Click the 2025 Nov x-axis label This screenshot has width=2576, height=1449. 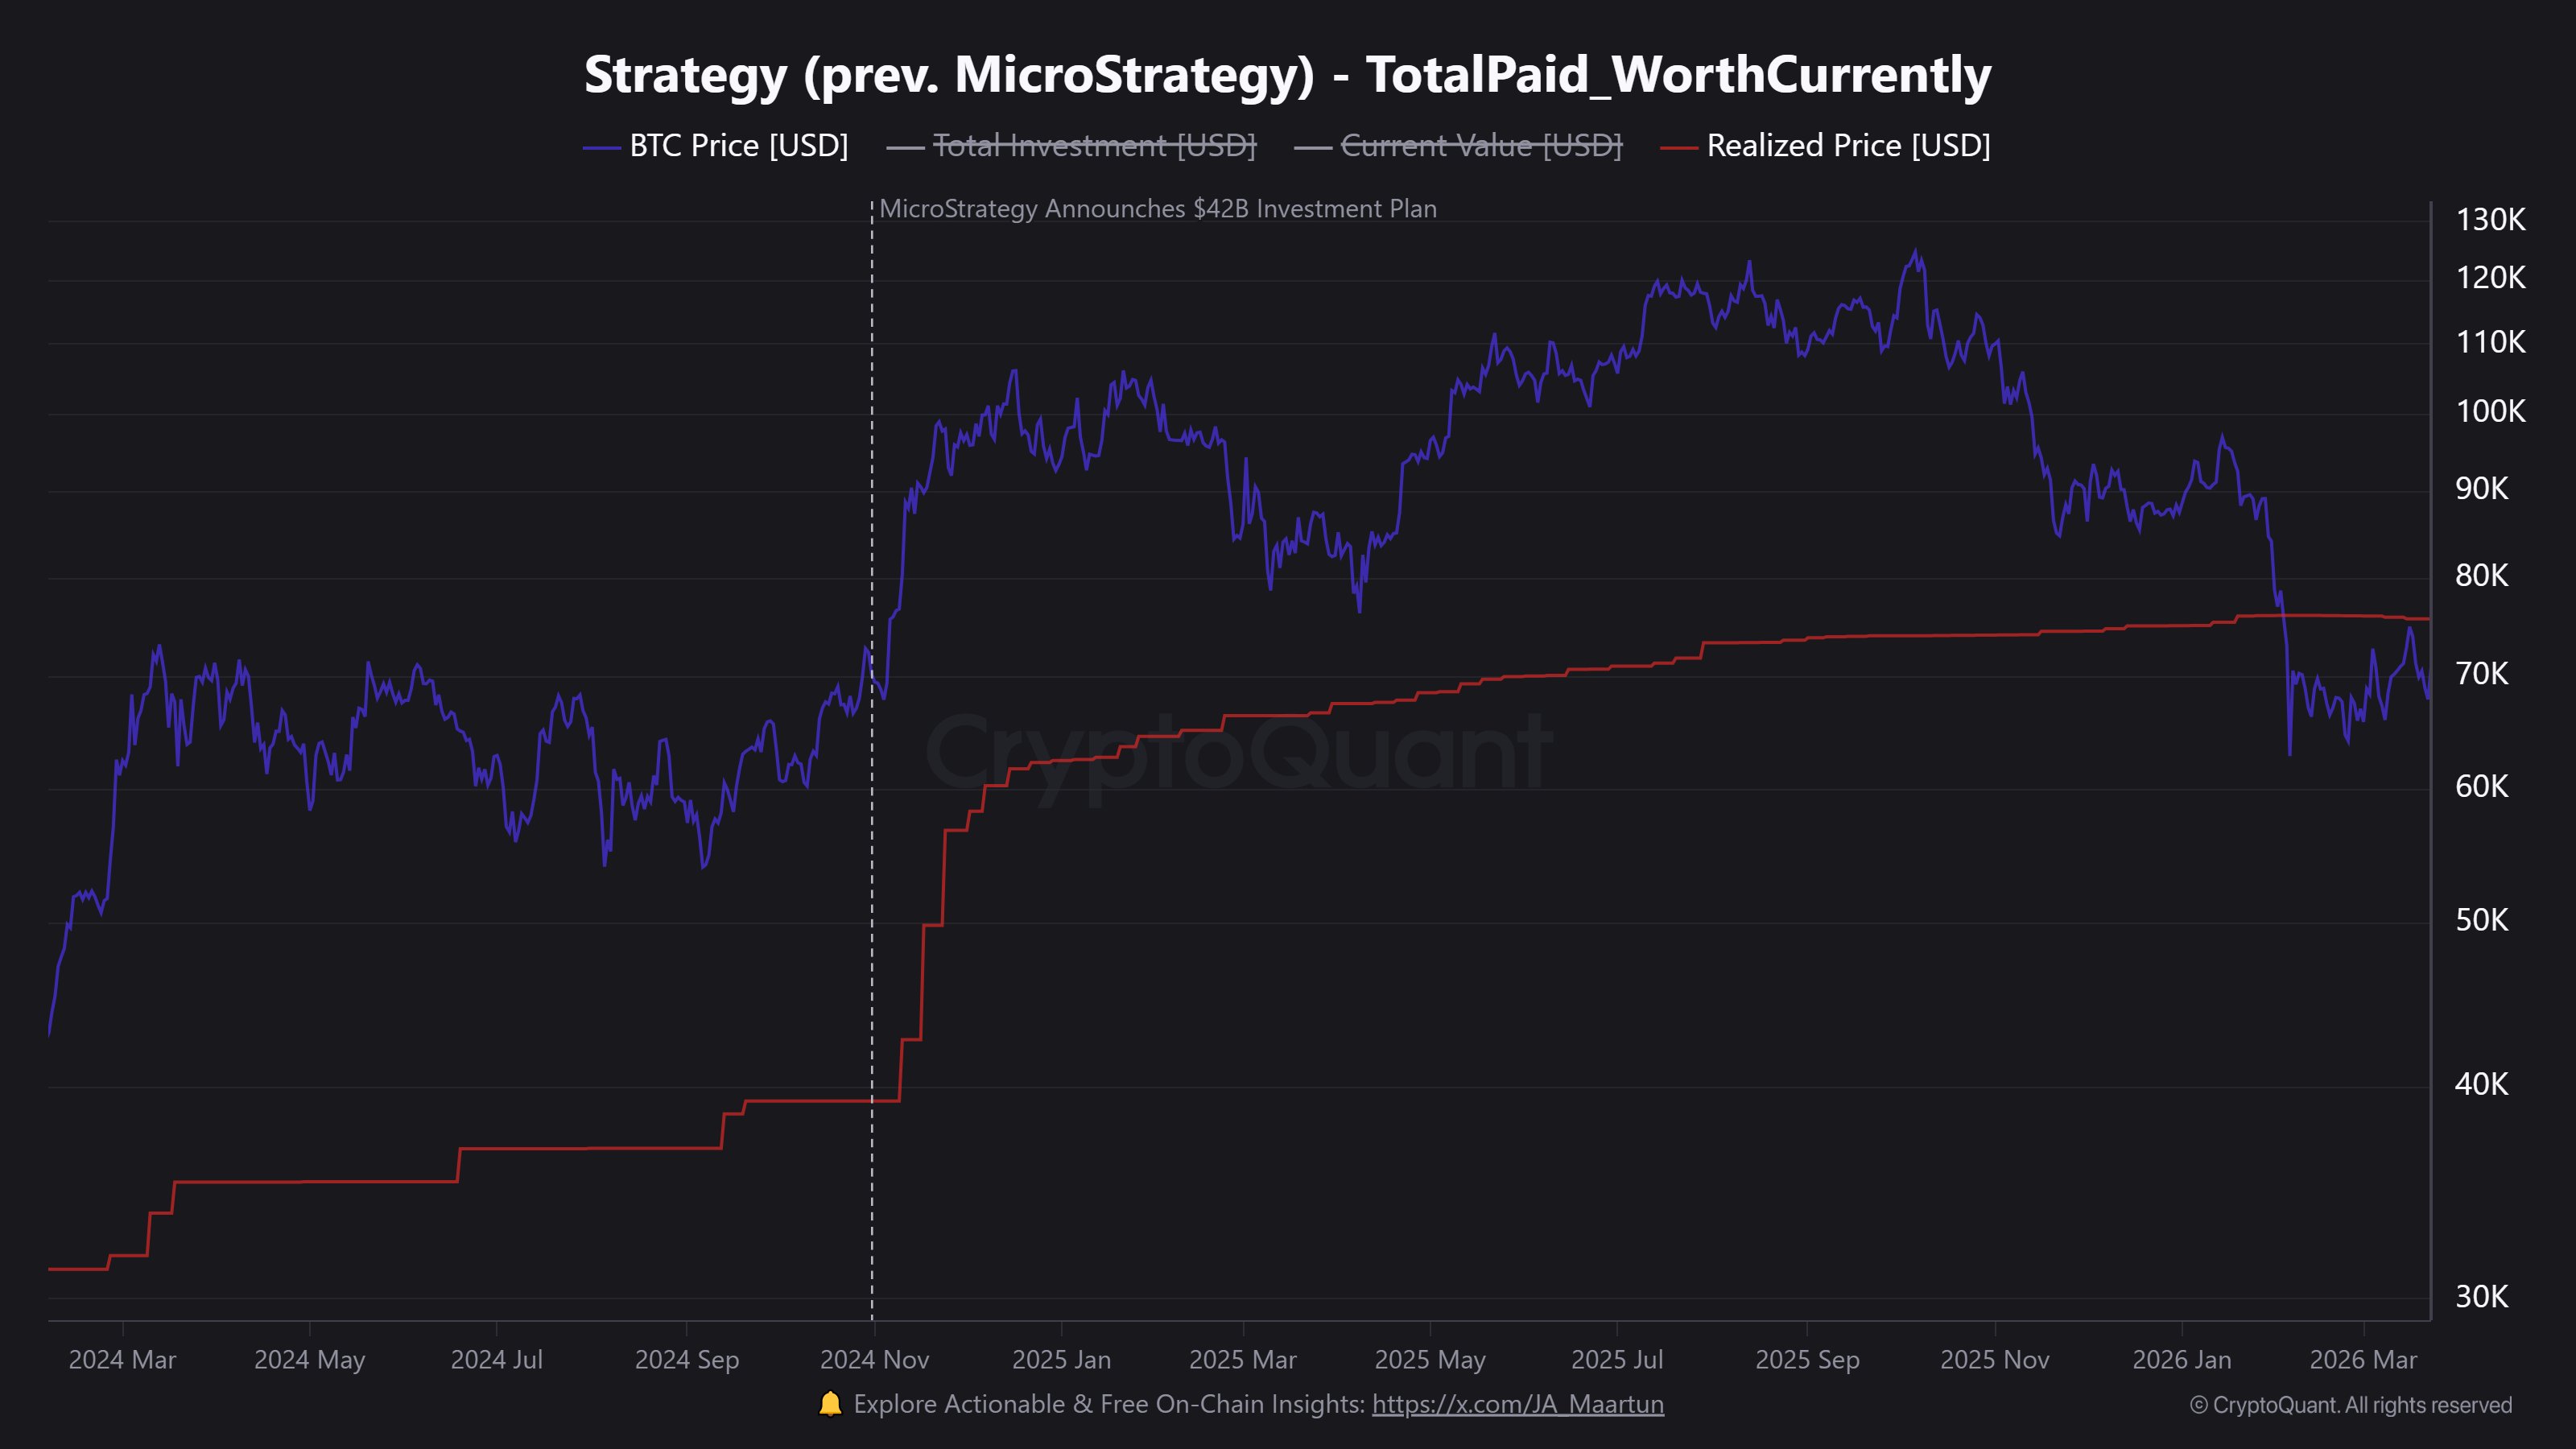coord(1995,1360)
